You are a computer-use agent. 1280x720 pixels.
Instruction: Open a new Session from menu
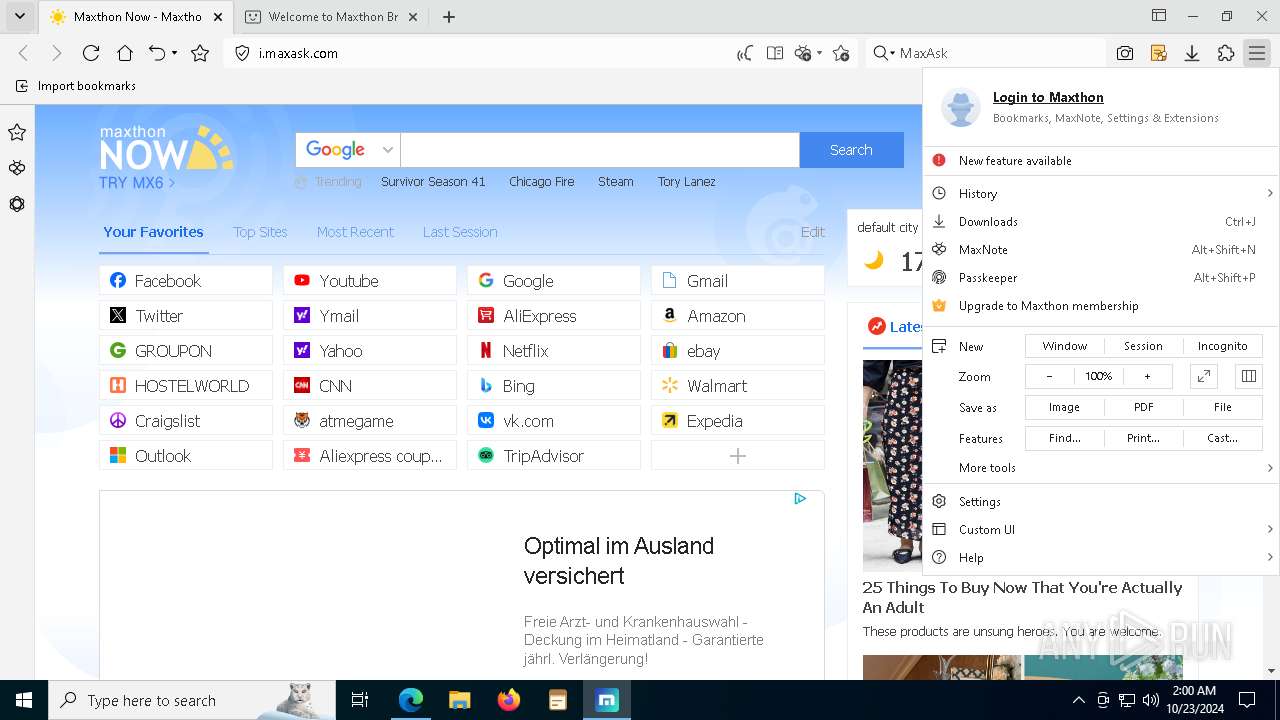[x=1143, y=346]
